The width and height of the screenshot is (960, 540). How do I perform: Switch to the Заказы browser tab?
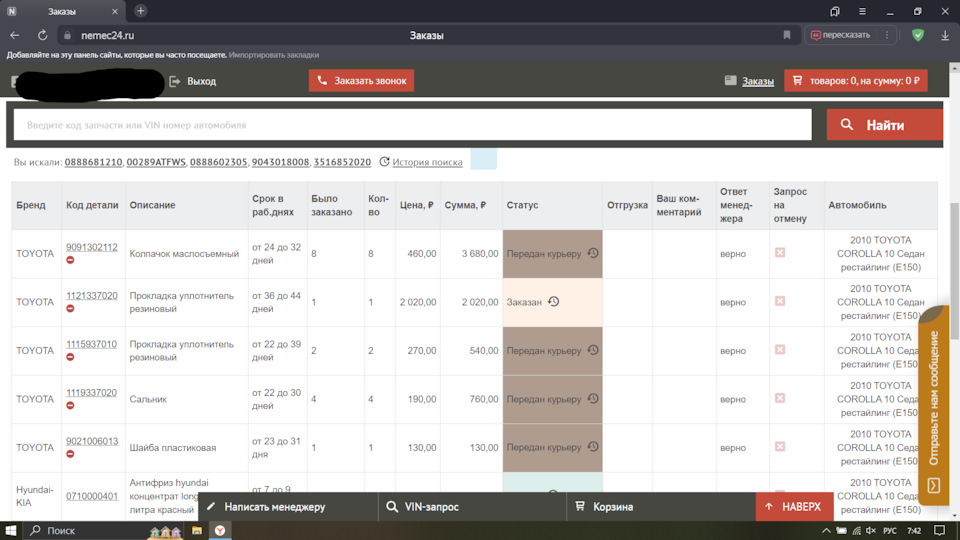click(62, 11)
